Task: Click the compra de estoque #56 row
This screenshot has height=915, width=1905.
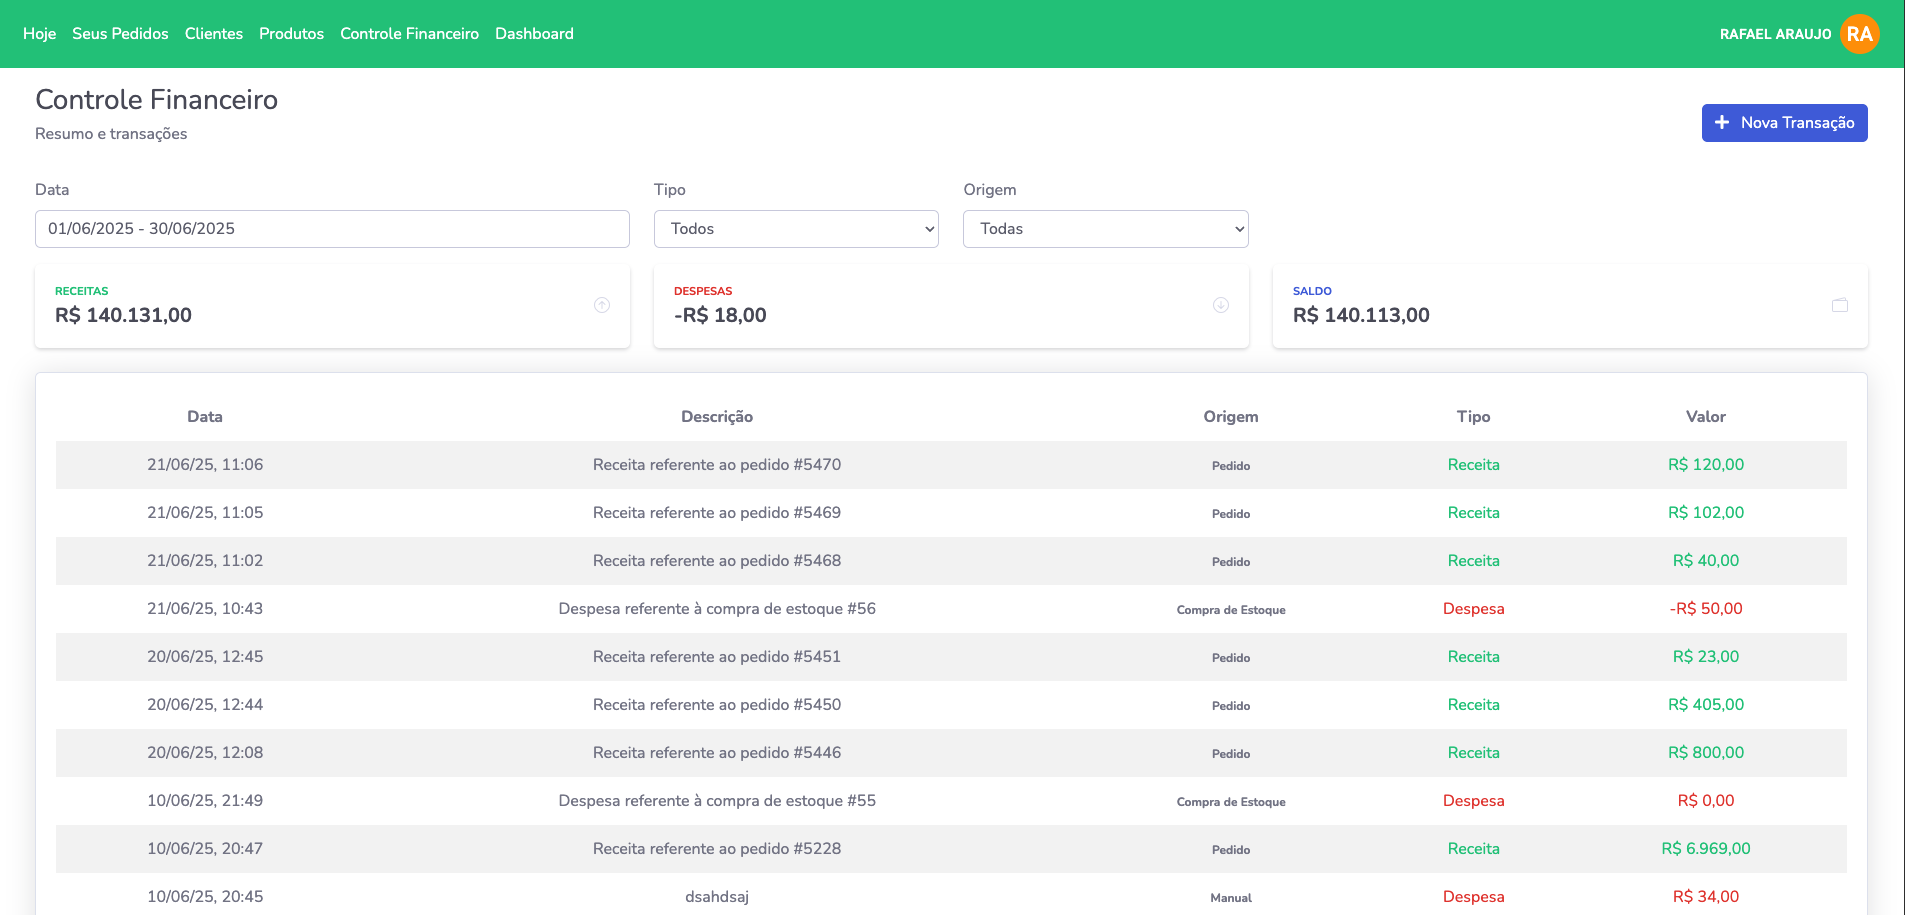Action: click(x=716, y=609)
